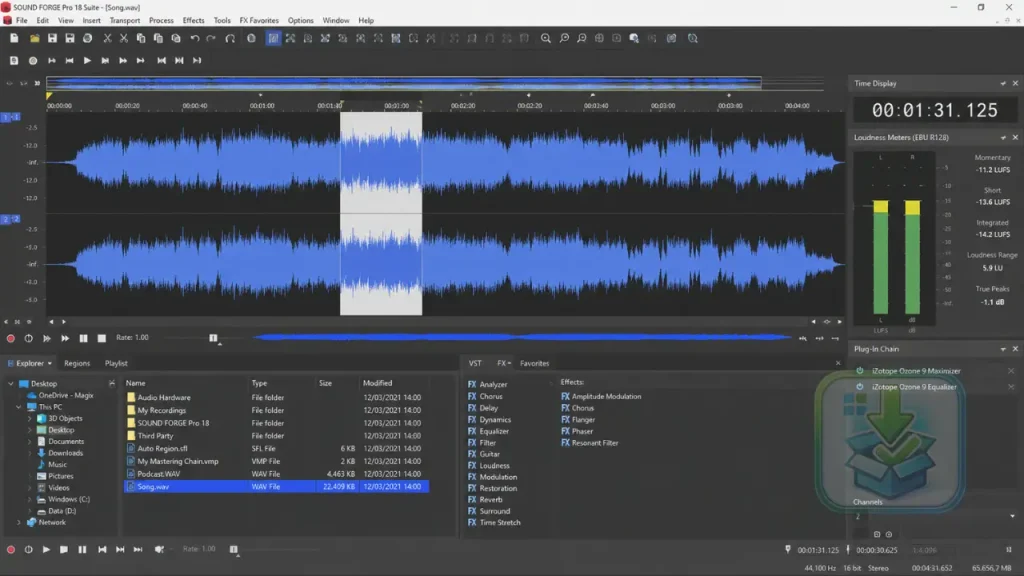Open the File menu
The width and height of the screenshot is (1024, 576).
point(22,20)
